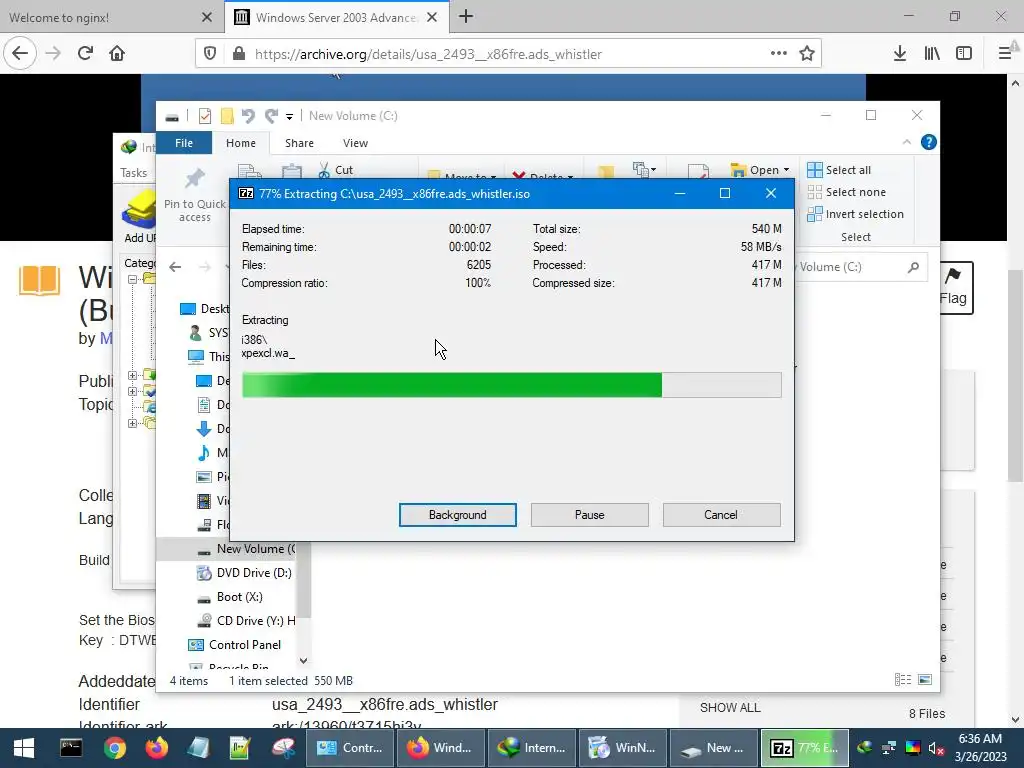Screen dimensions: 1024x768
Task: Open Firefox hamburger menu
Action: click(1004, 54)
